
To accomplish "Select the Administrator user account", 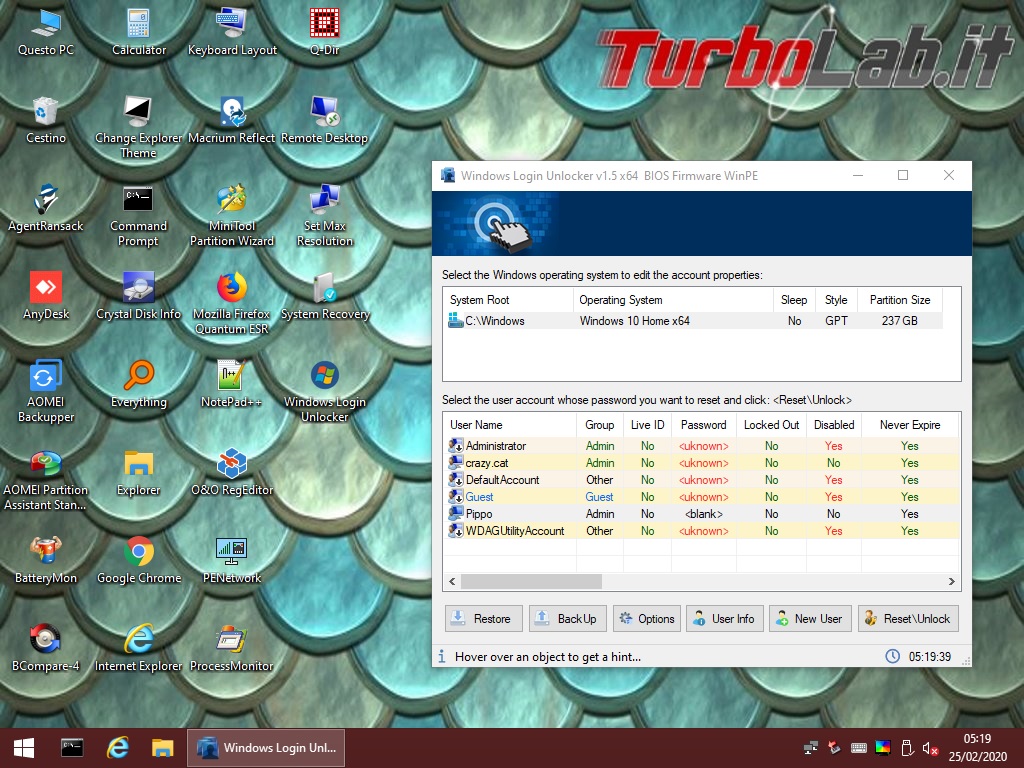I will (x=701, y=445).
